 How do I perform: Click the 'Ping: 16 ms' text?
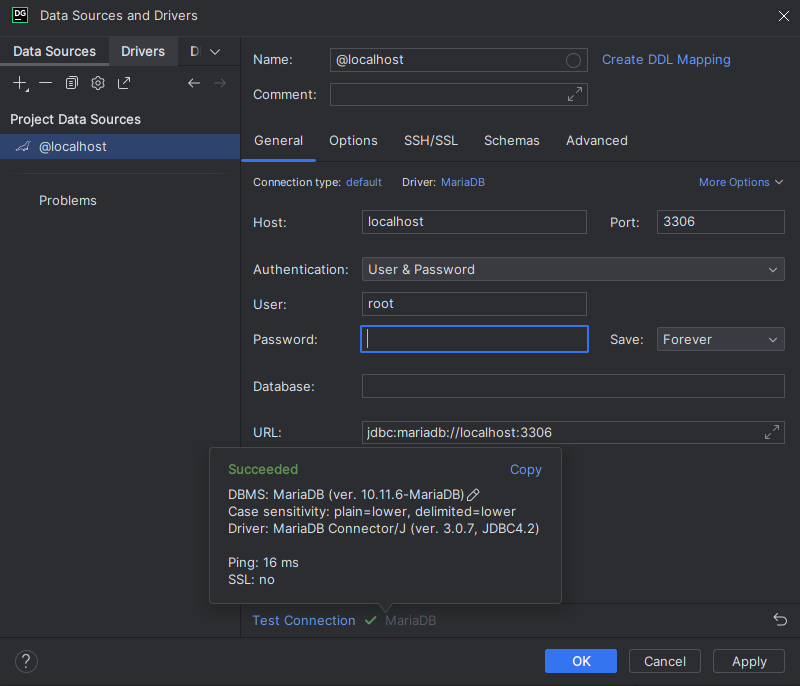point(263,563)
